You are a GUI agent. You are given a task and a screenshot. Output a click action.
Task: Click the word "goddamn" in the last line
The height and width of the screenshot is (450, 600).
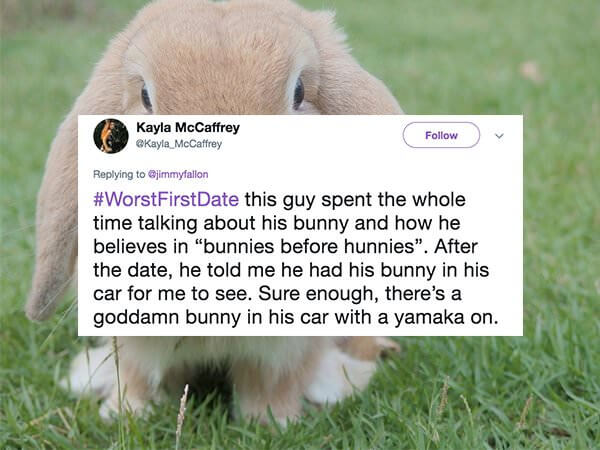click(x=135, y=318)
